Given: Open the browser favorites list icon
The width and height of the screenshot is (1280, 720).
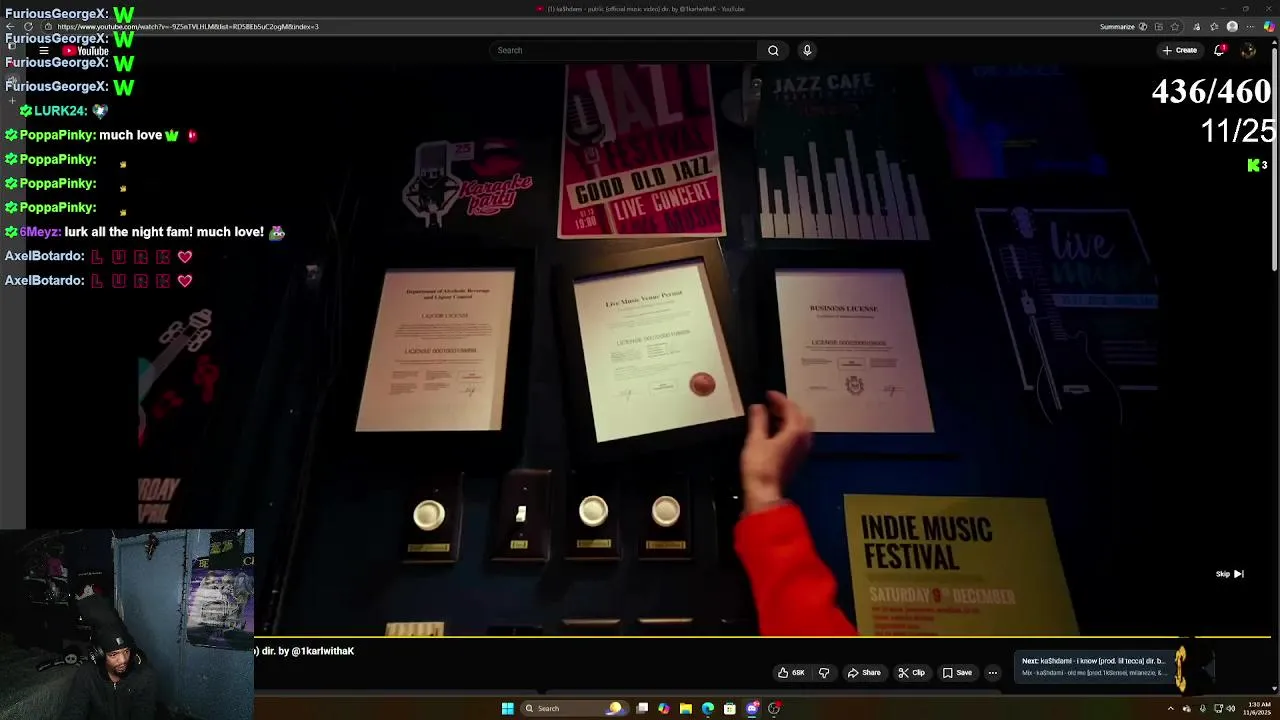Looking at the screenshot, I should coord(1214,27).
